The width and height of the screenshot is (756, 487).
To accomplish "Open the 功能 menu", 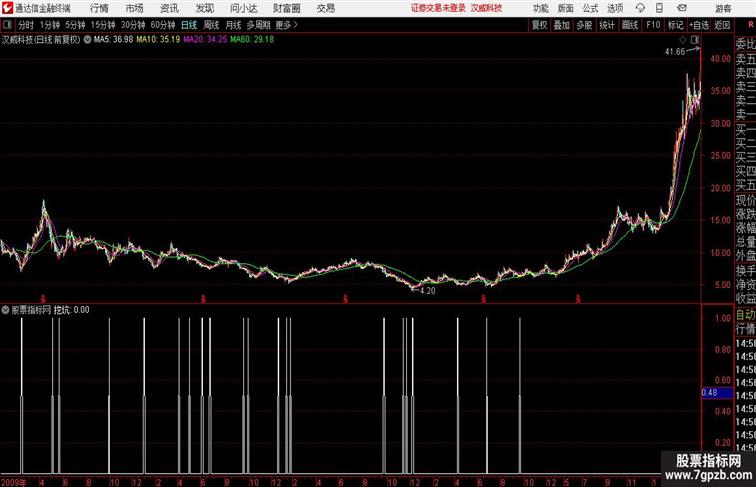I will [540, 8].
